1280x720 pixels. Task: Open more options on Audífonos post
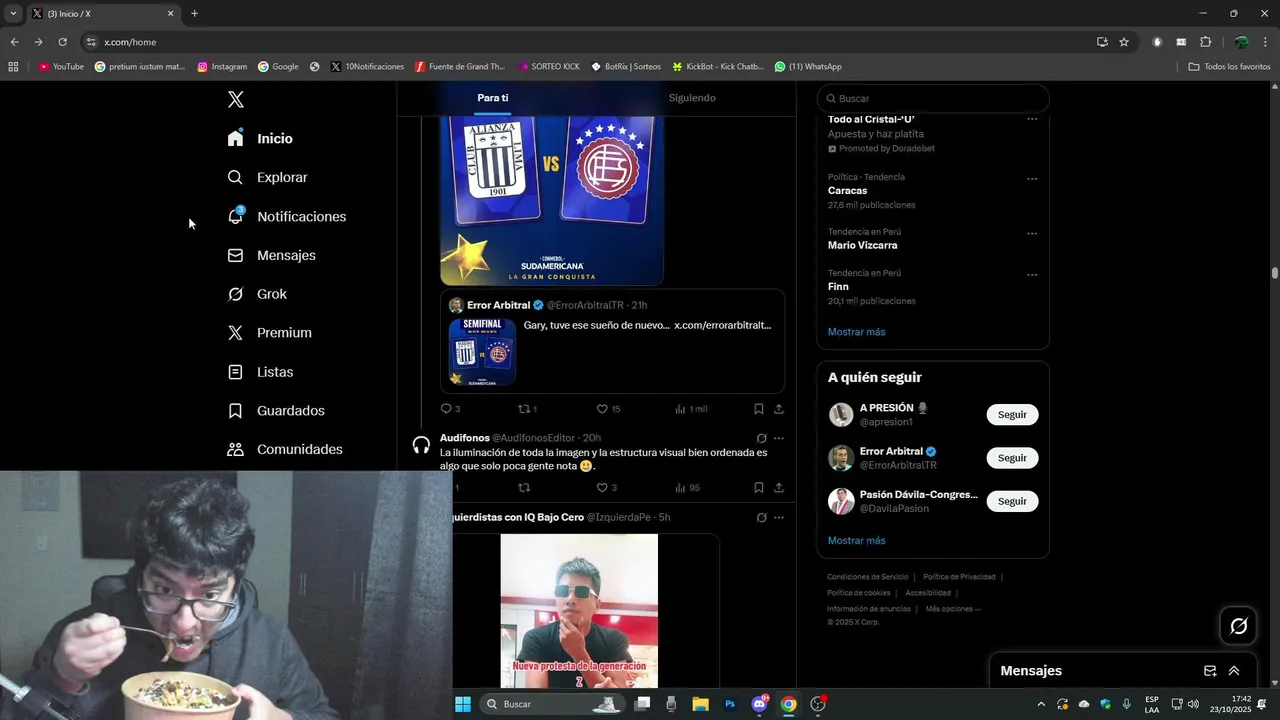coord(779,438)
